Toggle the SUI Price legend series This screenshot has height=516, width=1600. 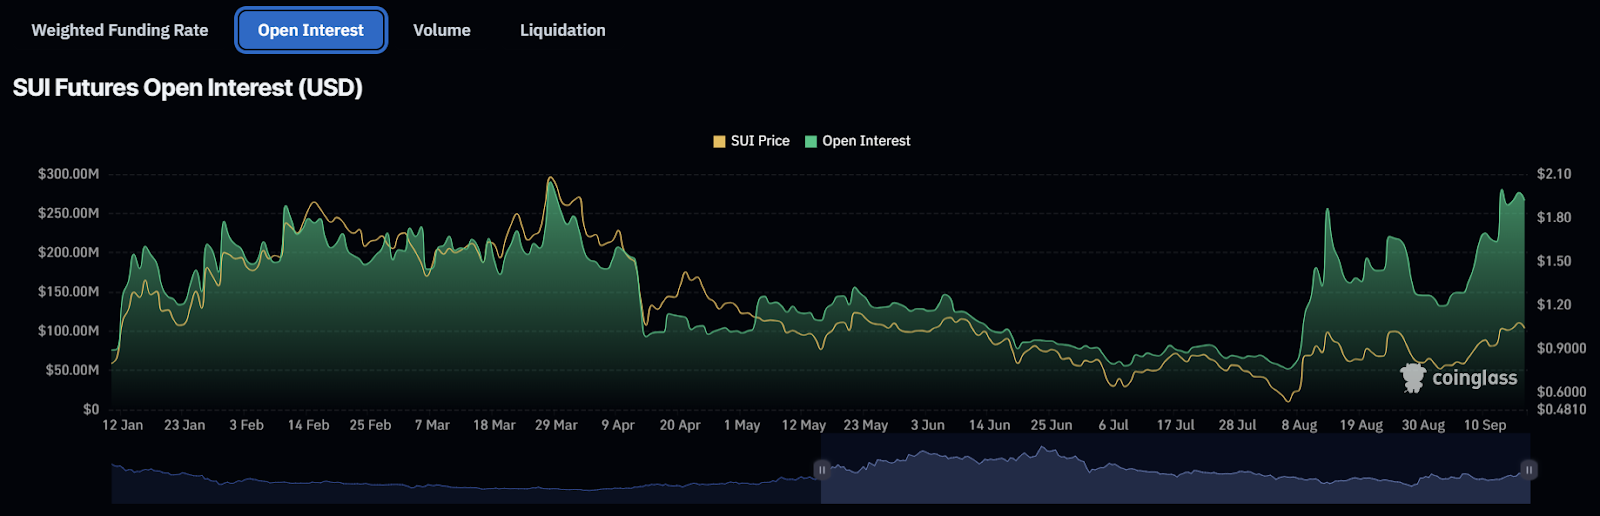[751, 141]
